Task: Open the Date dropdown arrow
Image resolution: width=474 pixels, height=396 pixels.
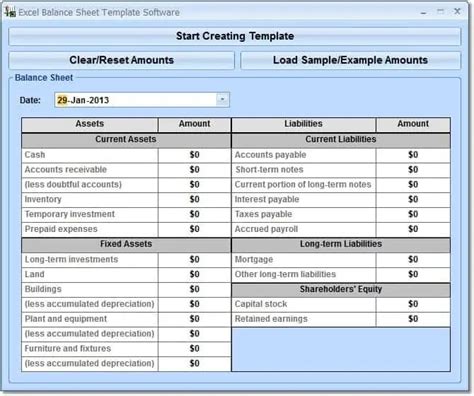Action: pos(222,99)
